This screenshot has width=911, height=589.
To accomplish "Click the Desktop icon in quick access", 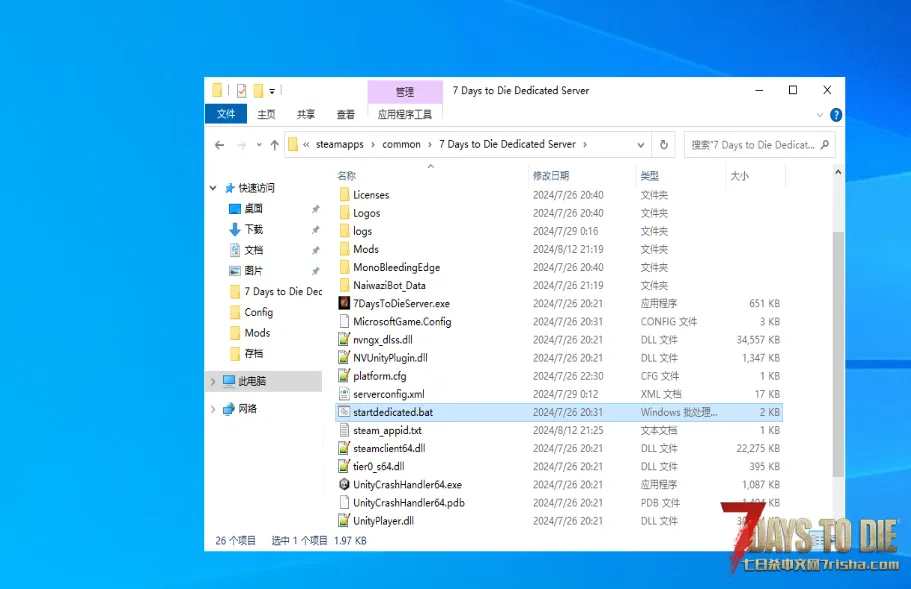I will click(x=235, y=209).
